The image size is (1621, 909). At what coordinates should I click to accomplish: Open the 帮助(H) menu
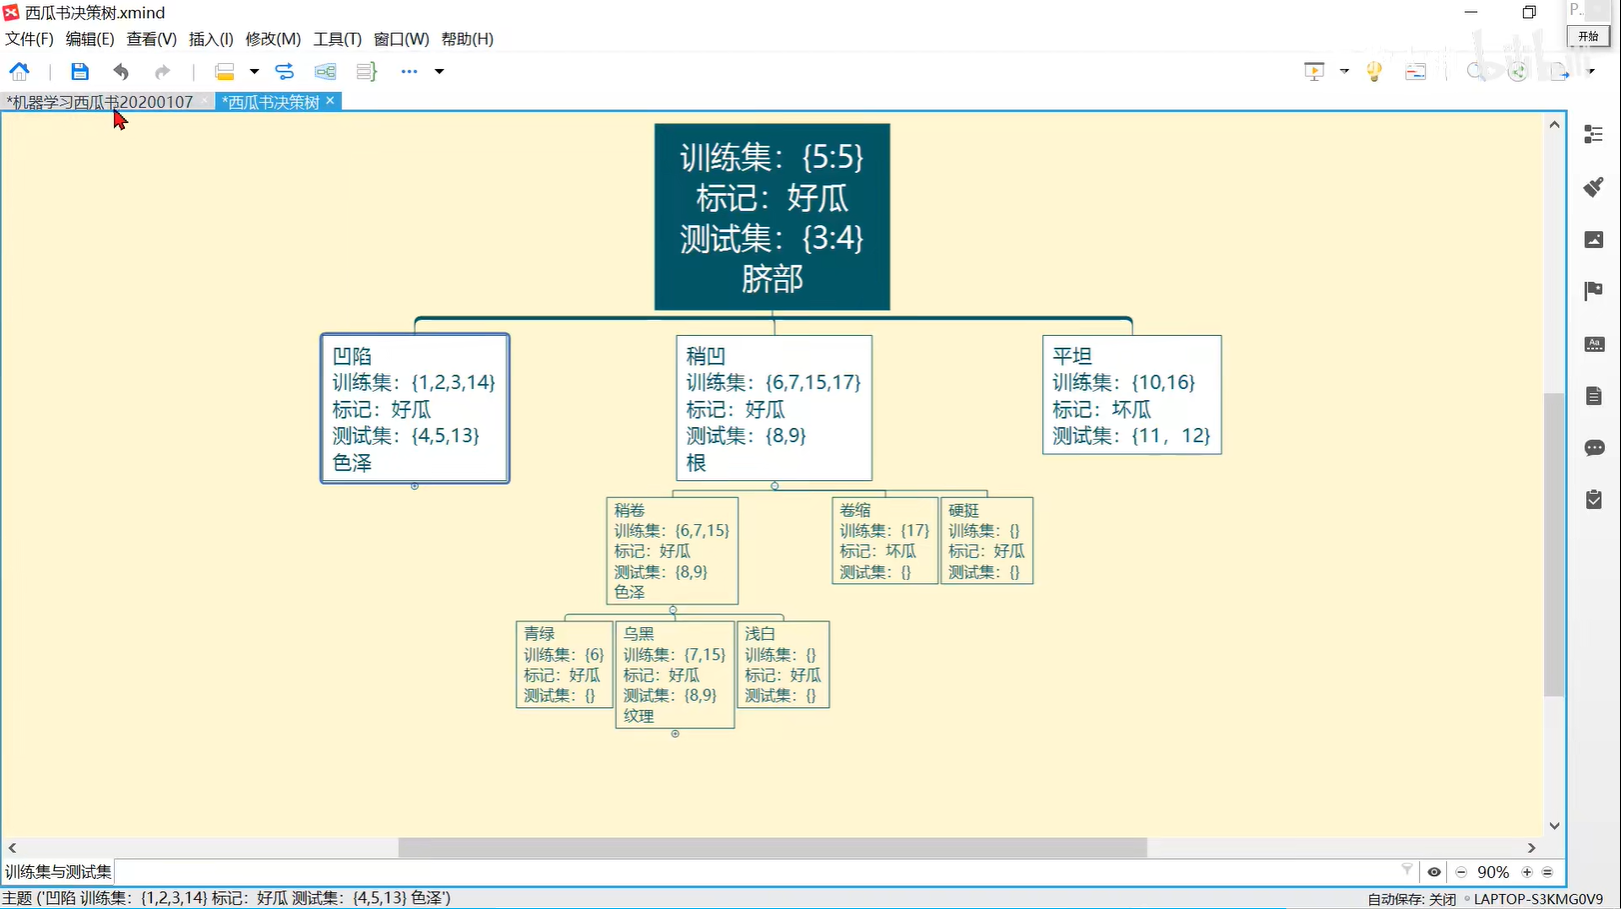click(467, 39)
